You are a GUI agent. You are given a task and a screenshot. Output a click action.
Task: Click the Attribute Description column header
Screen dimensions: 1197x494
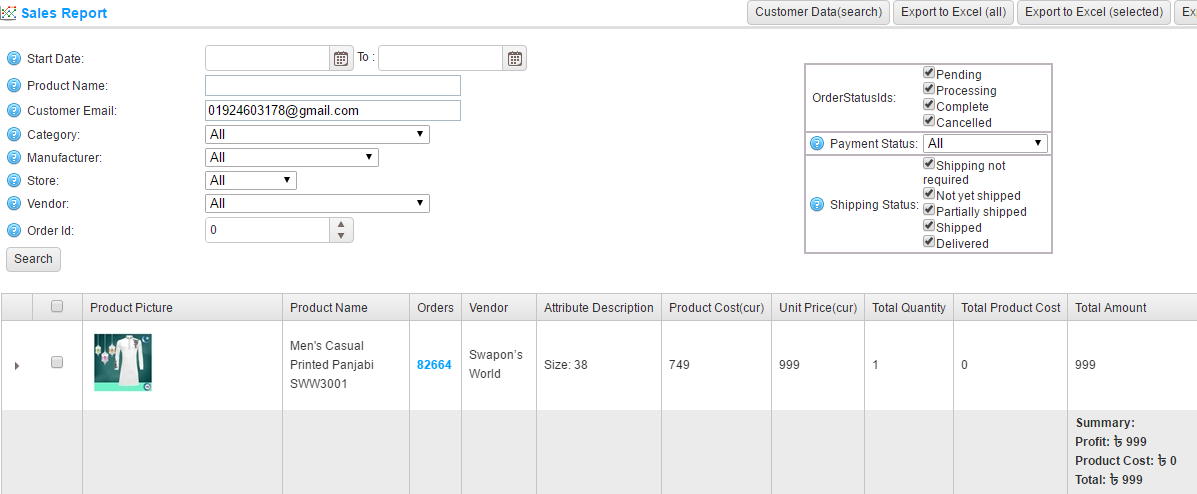(x=598, y=308)
